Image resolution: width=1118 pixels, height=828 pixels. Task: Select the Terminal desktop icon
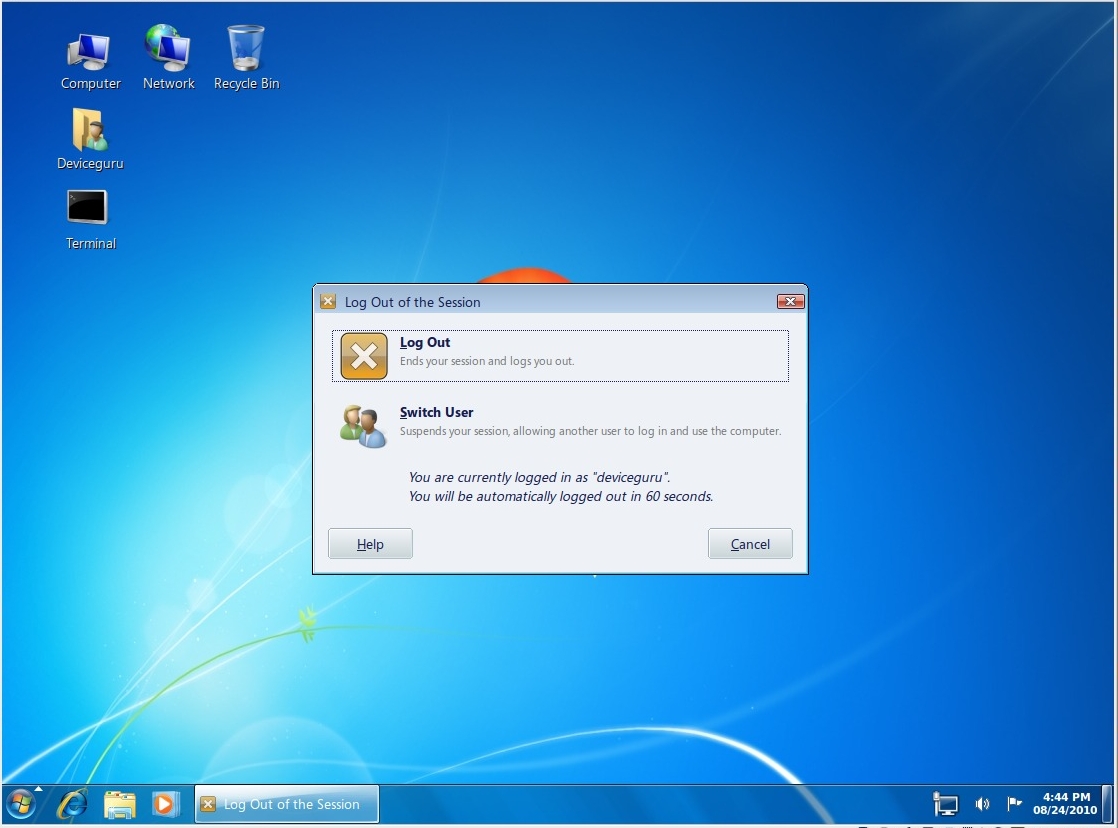click(x=90, y=220)
